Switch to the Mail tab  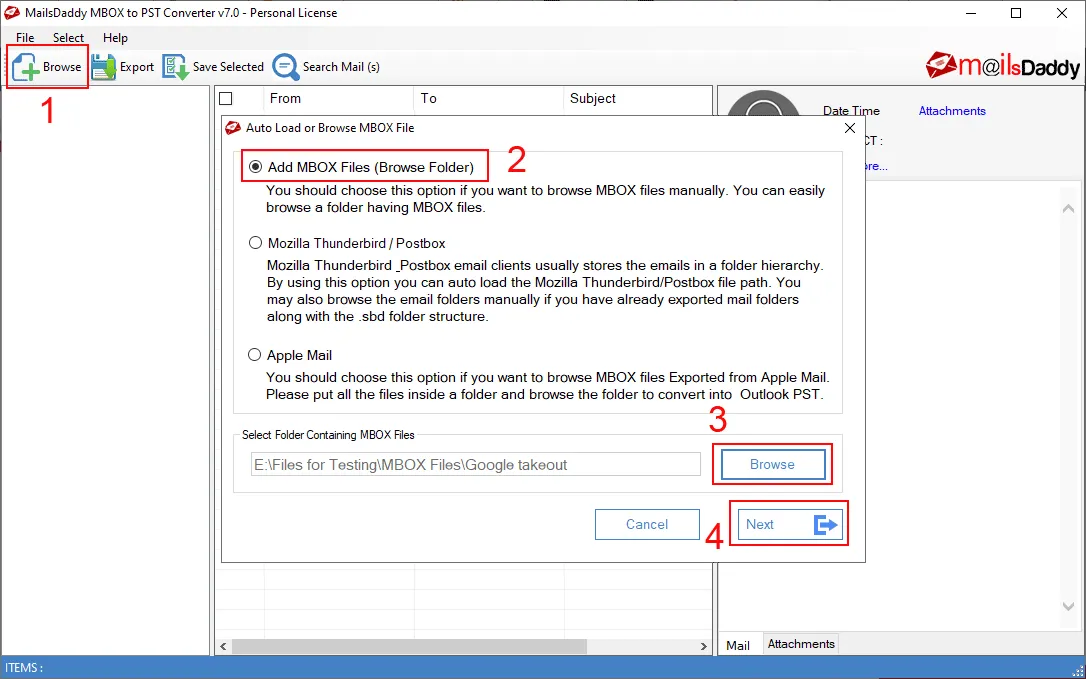point(739,644)
